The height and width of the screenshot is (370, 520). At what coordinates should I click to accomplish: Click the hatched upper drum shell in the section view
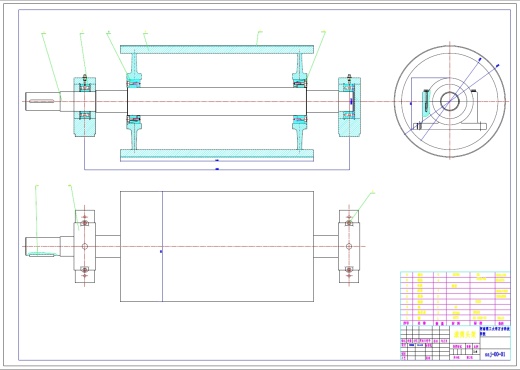click(217, 50)
